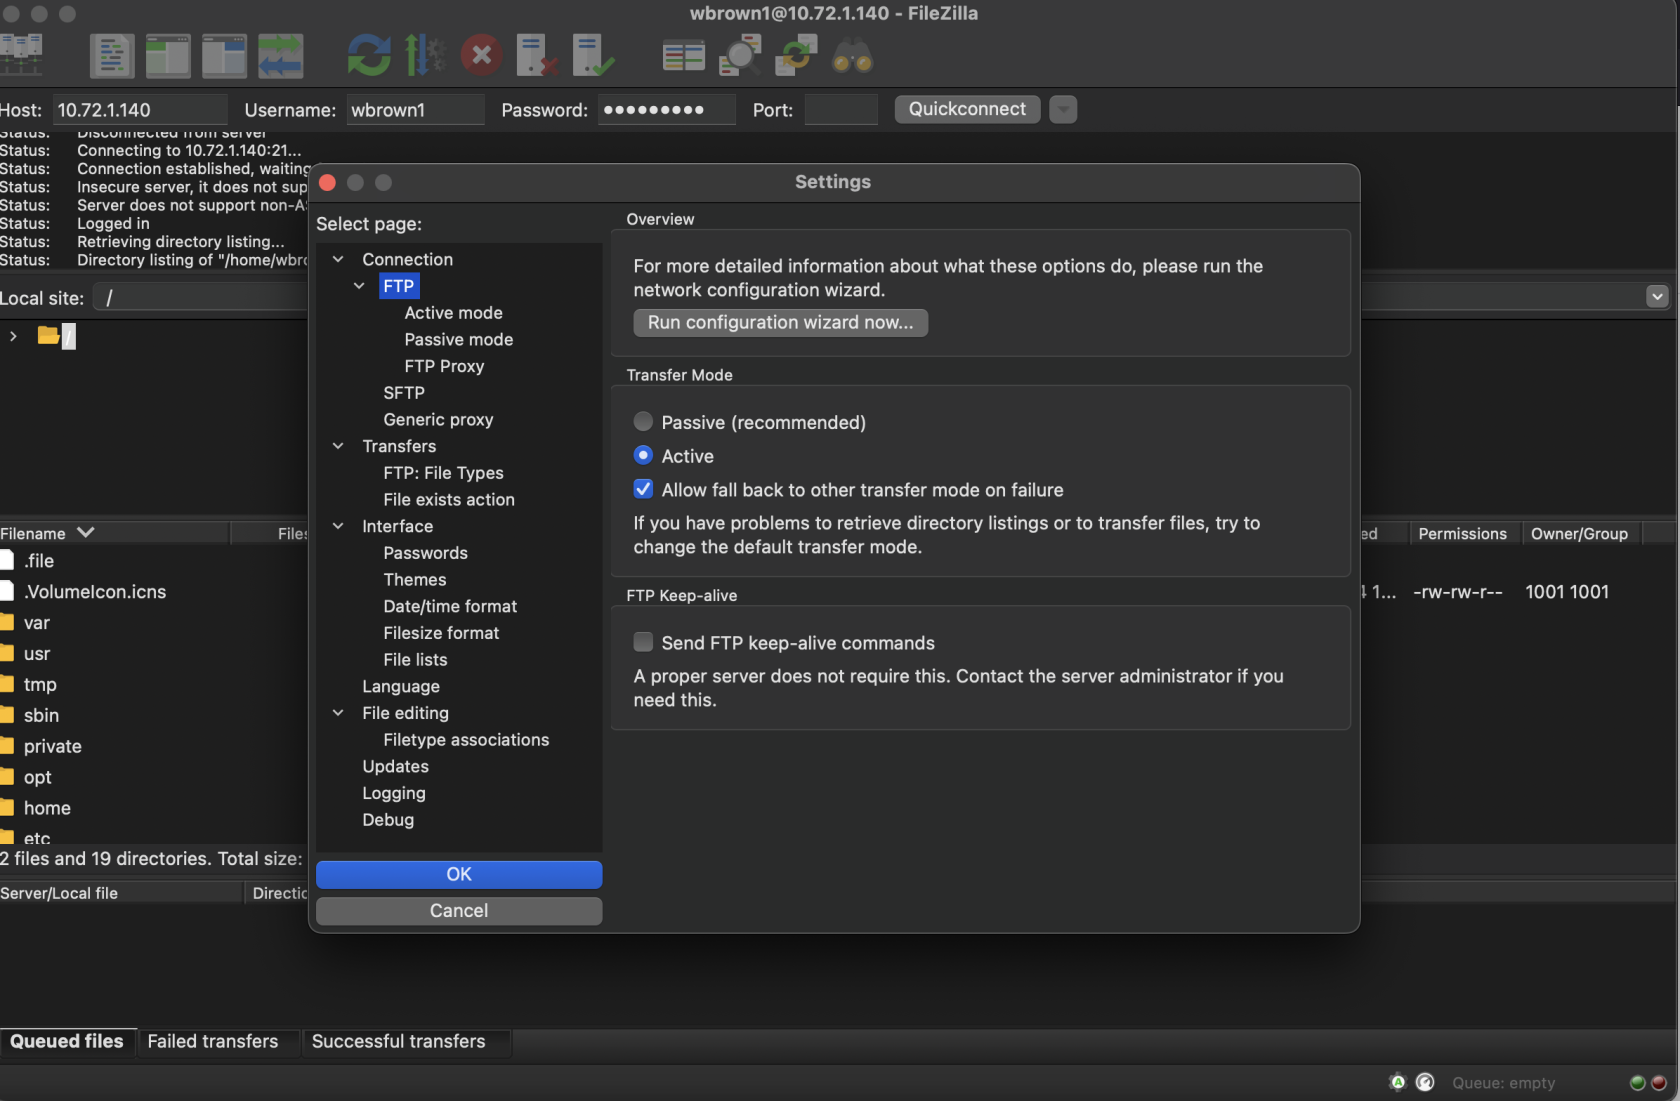Select the private folder in file list
This screenshot has width=1680, height=1101.
52,746
